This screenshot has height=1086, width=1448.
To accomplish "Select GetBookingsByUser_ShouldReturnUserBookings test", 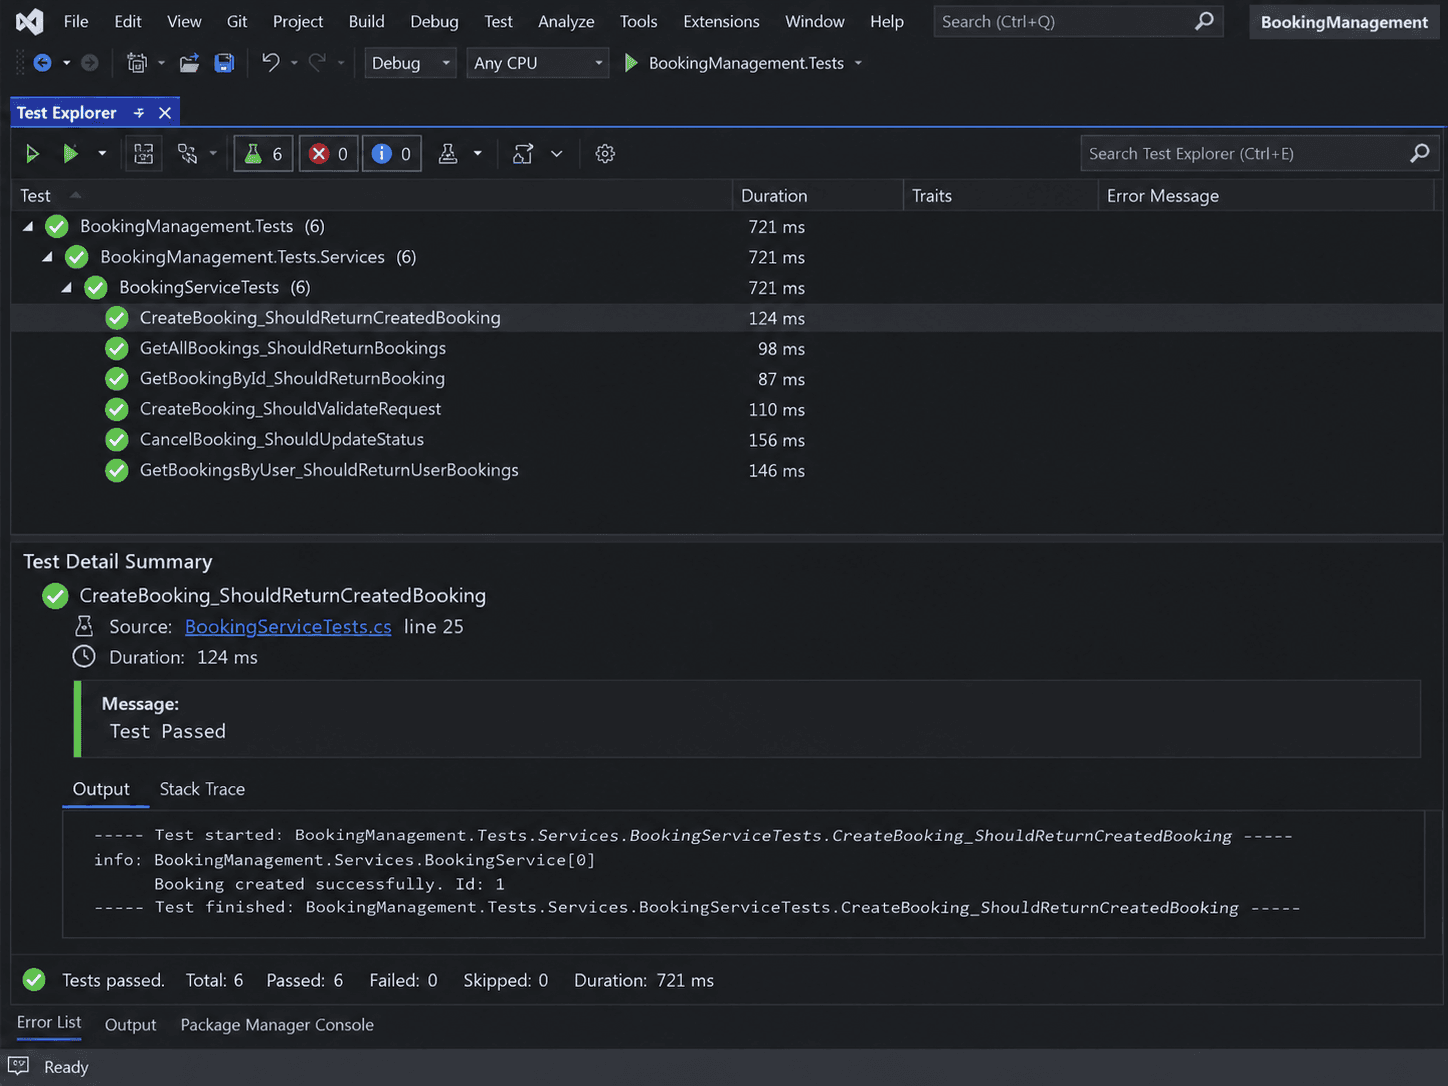I will 329,470.
